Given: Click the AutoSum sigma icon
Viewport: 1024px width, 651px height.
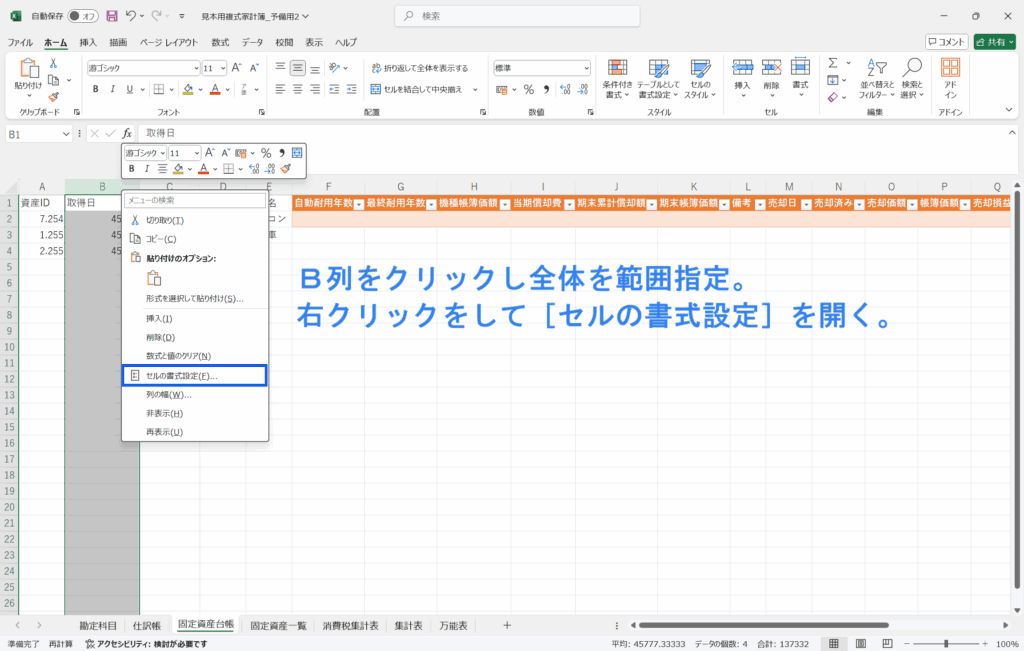Looking at the screenshot, I should (x=833, y=63).
